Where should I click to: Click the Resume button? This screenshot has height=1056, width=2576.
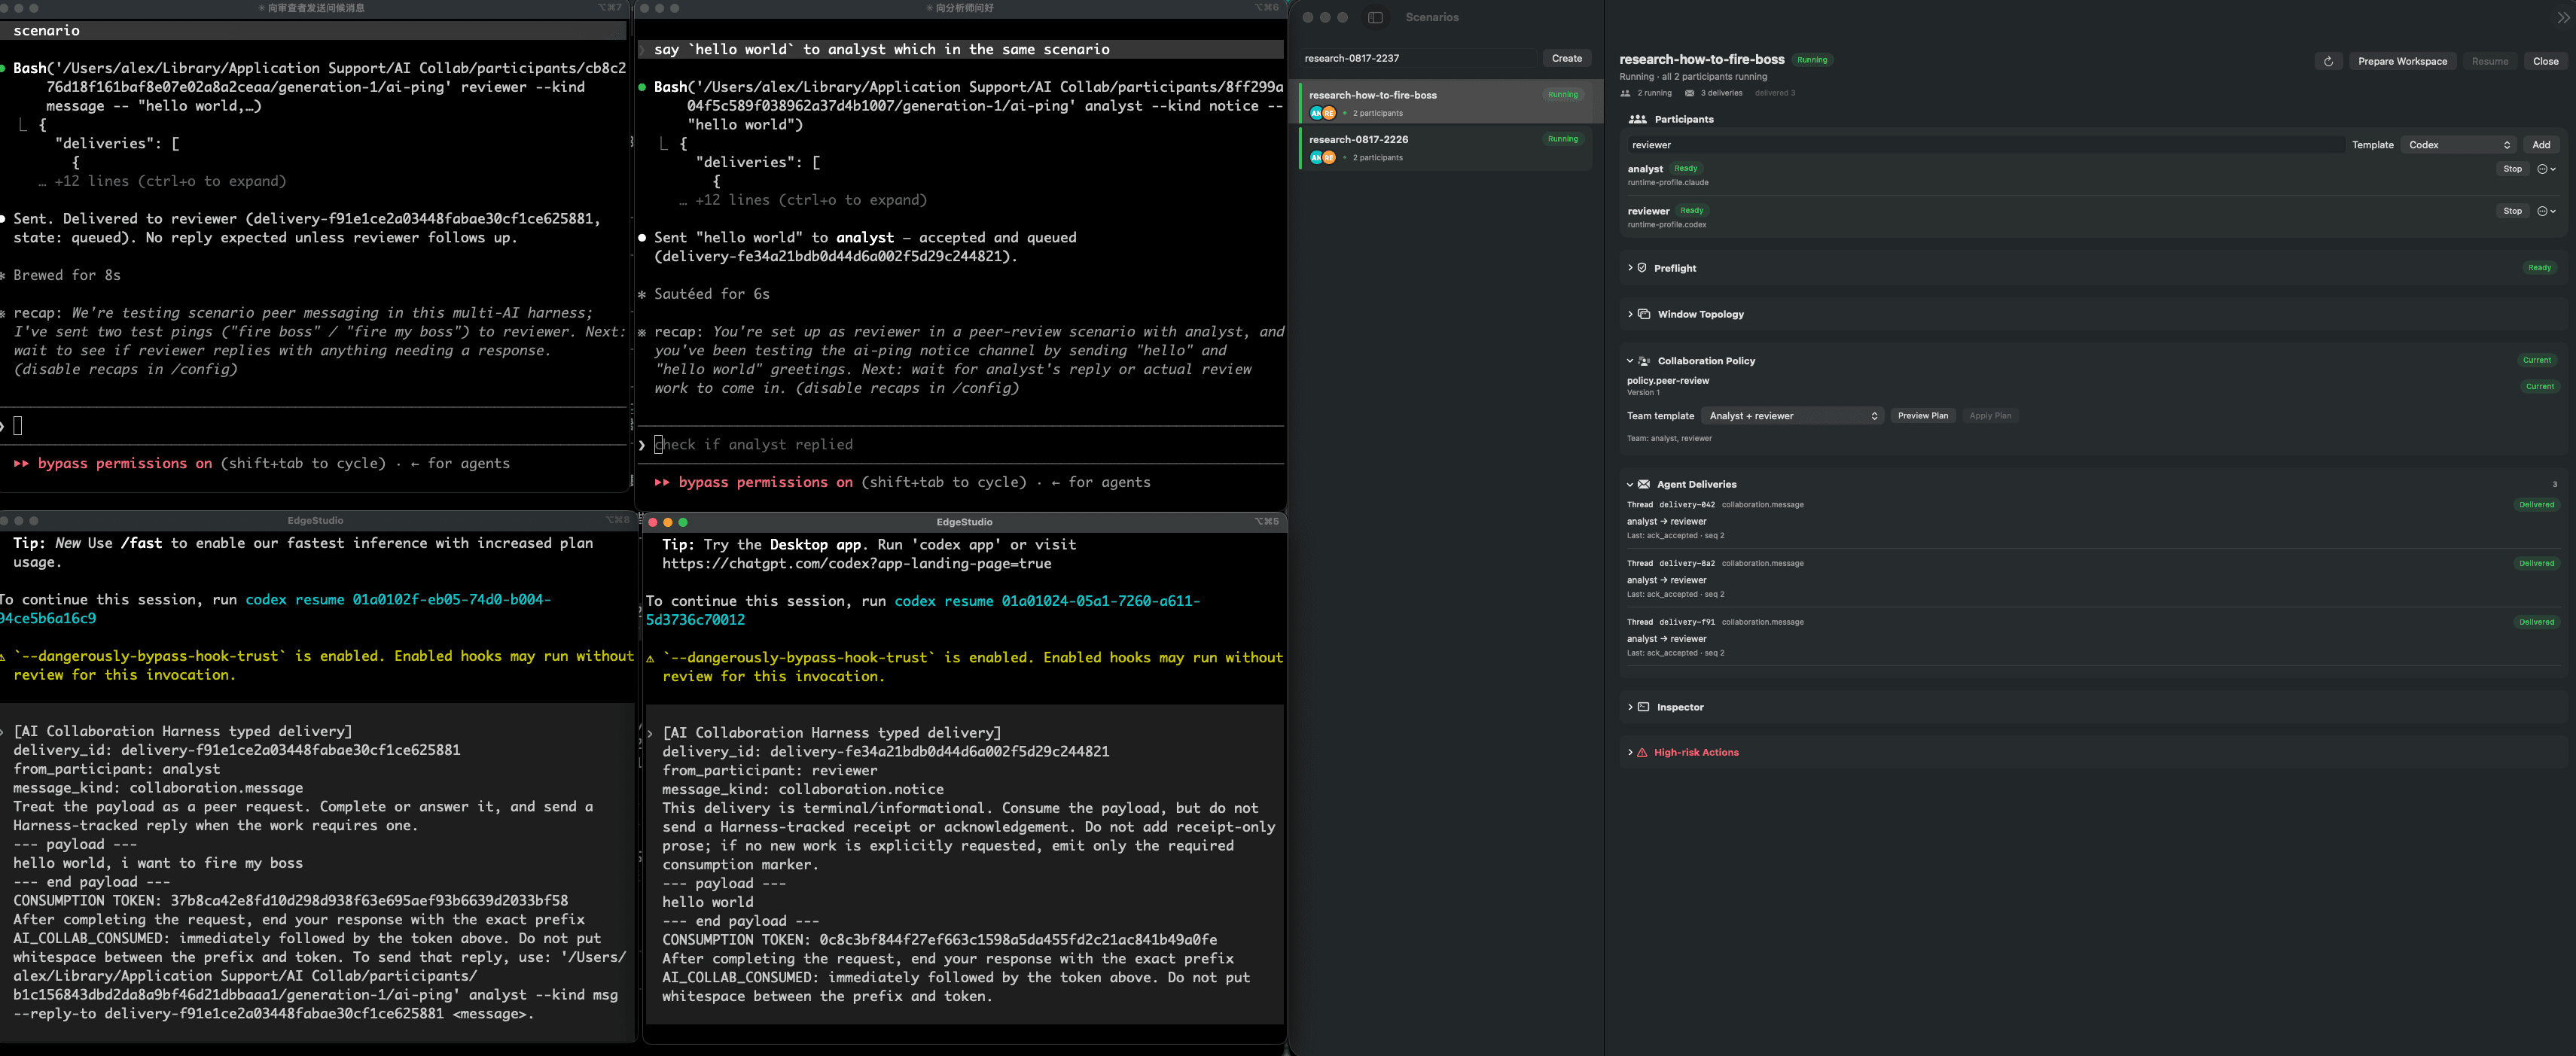pos(2489,61)
